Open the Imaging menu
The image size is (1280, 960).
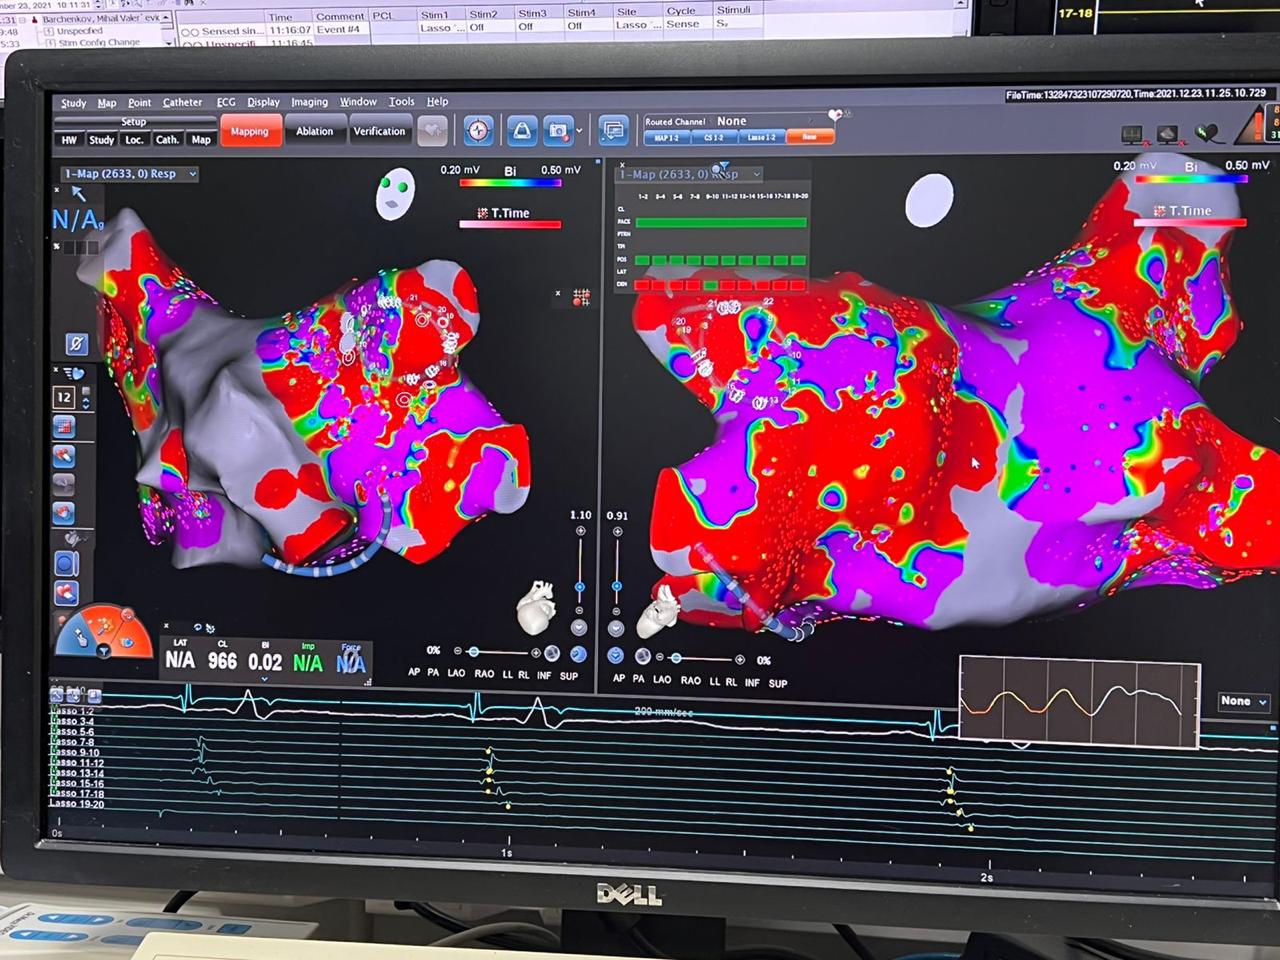[309, 102]
